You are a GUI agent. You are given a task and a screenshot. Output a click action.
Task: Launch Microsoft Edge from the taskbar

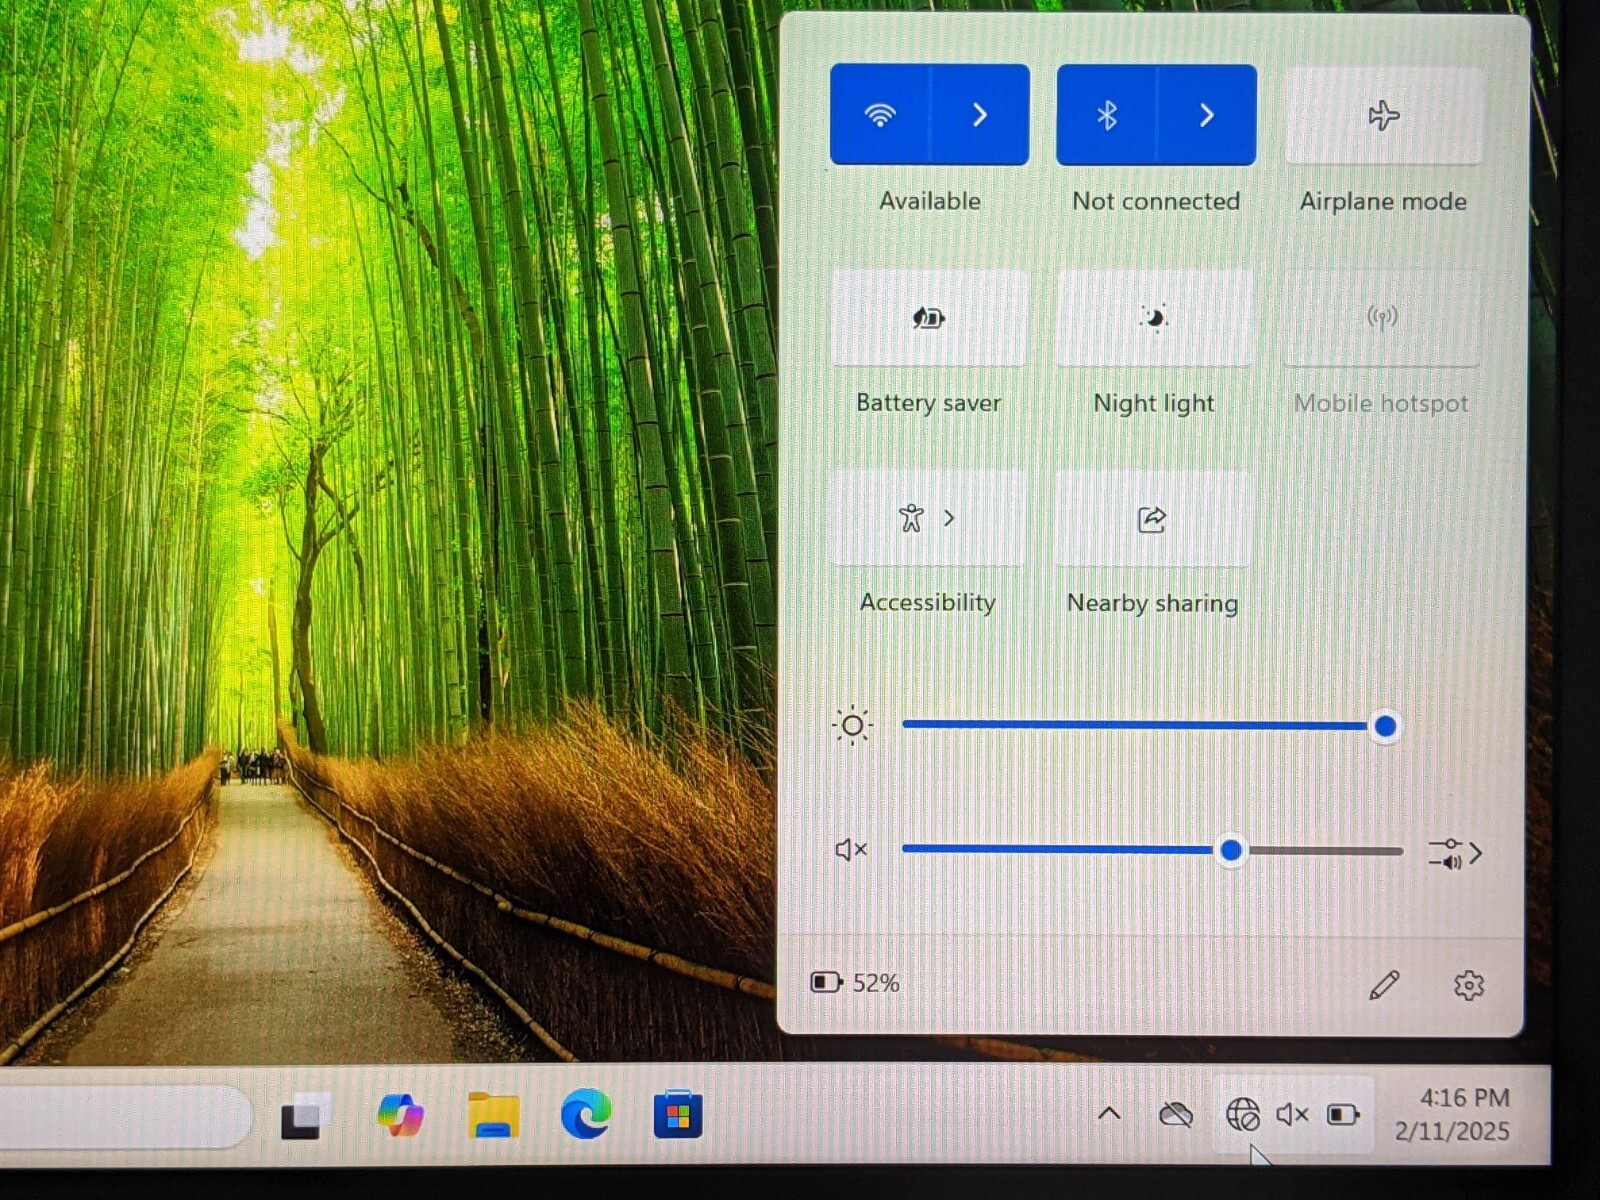pos(586,1114)
